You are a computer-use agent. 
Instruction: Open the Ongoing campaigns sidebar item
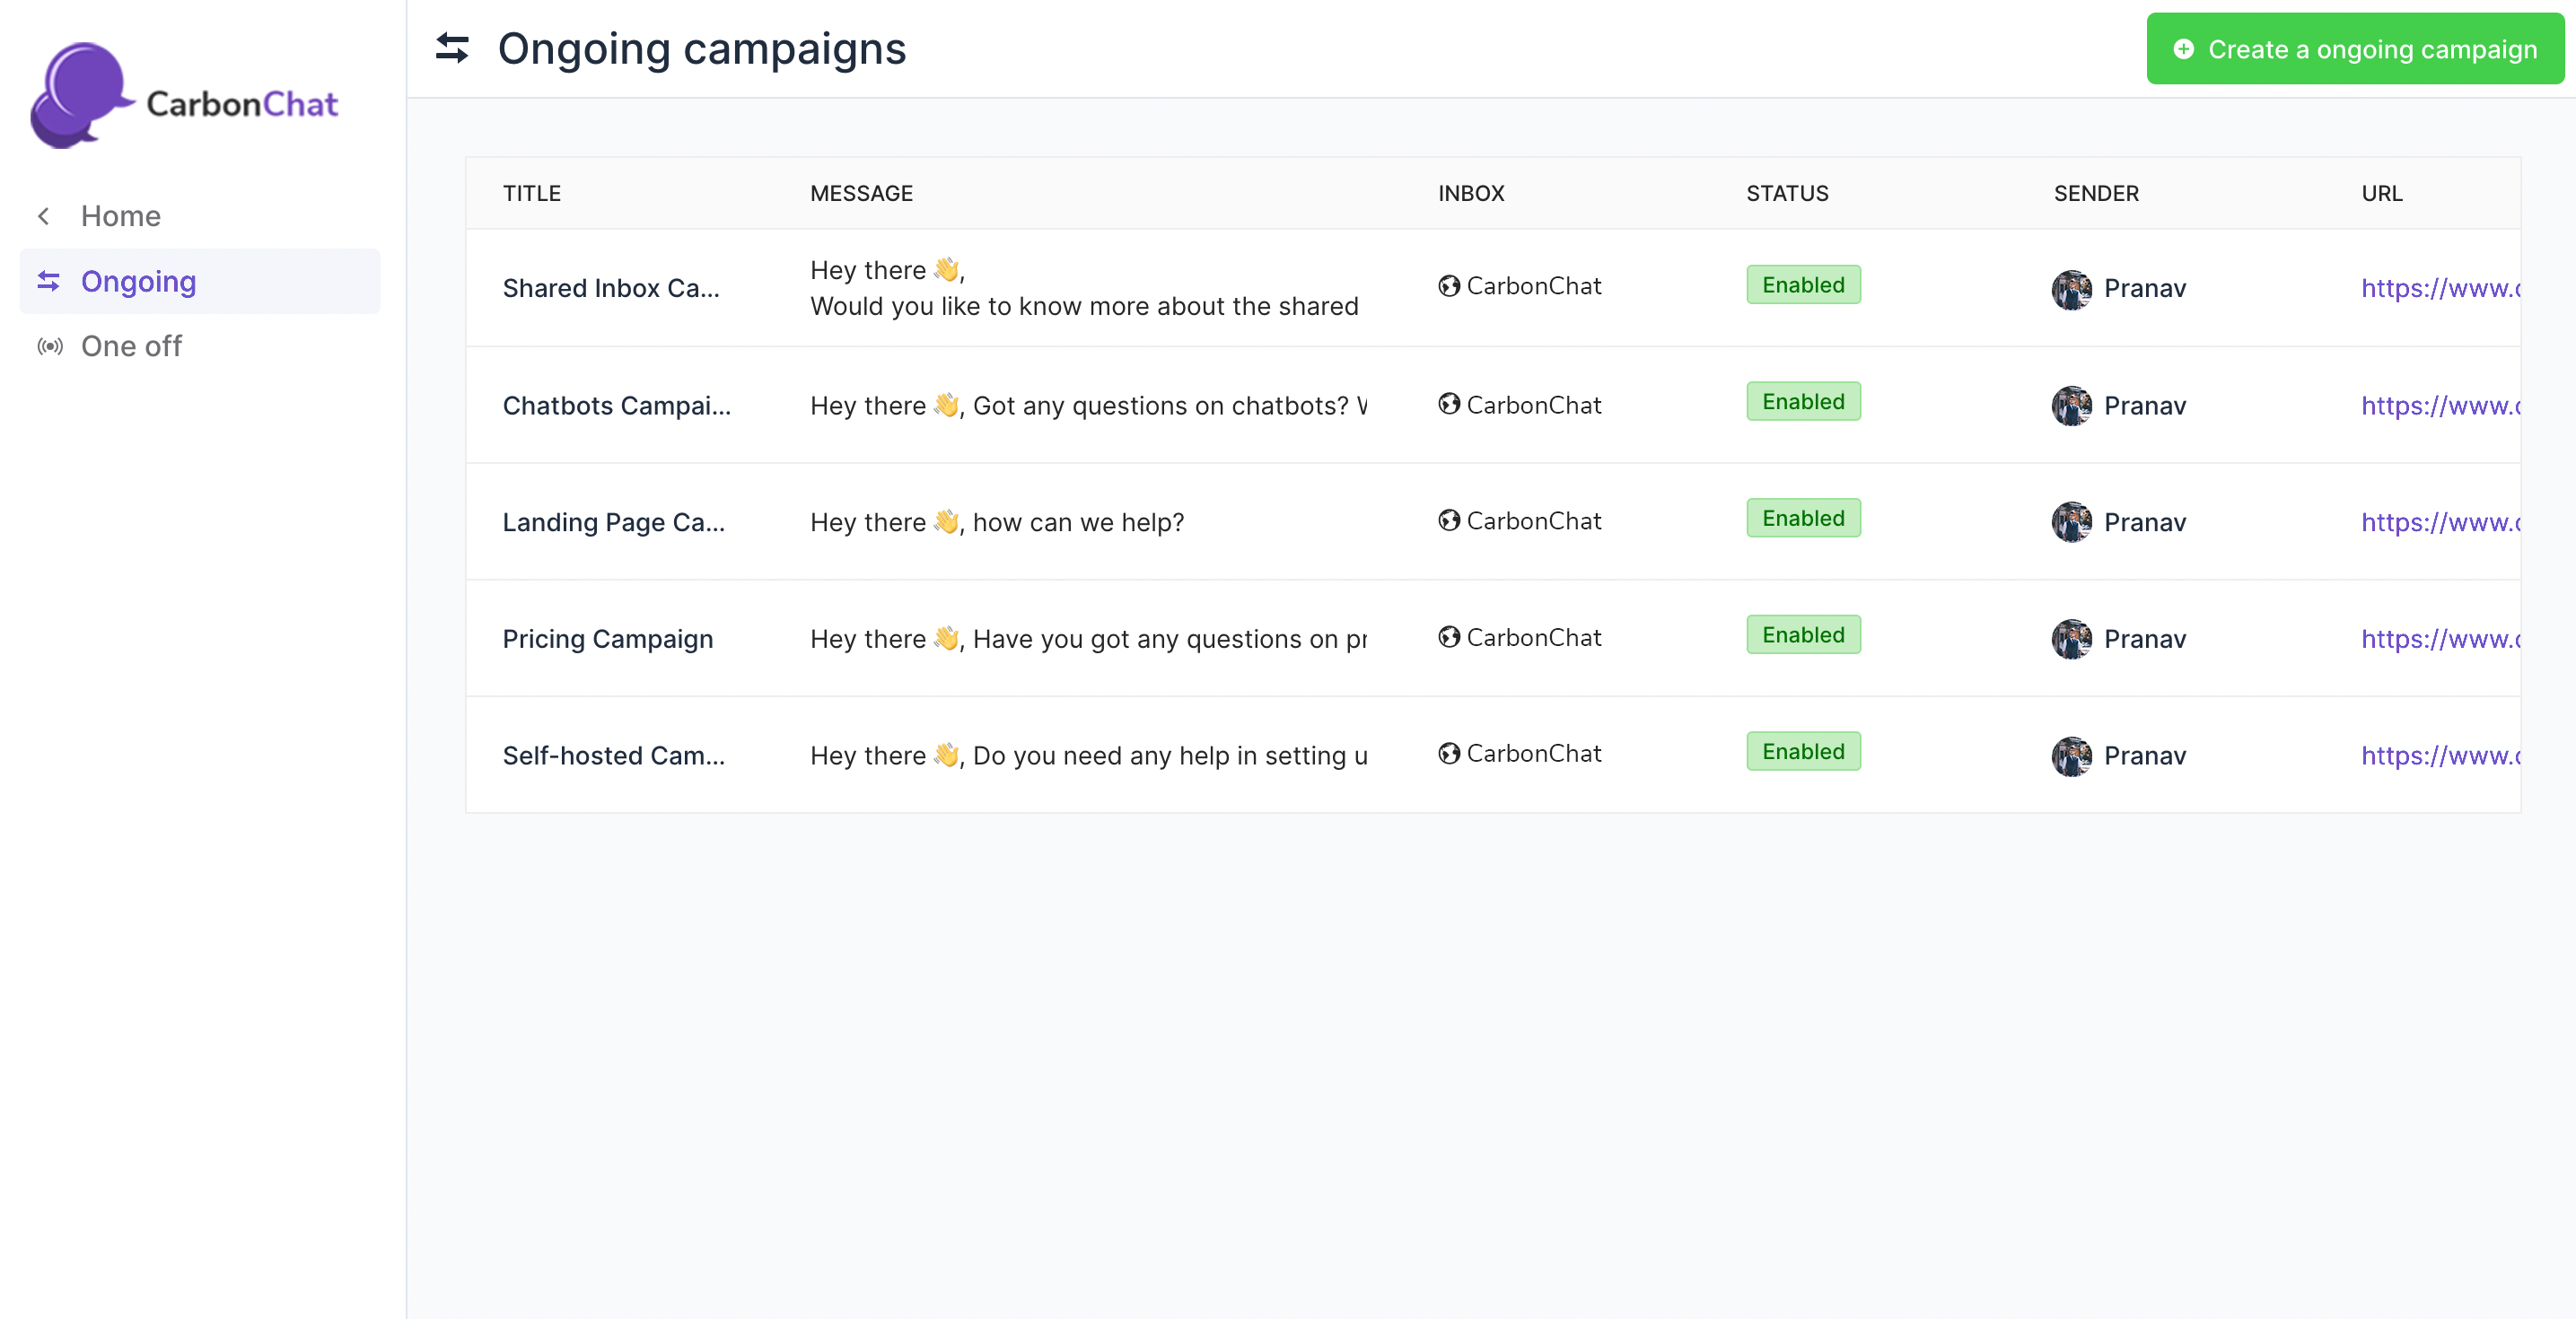[138, 281]
